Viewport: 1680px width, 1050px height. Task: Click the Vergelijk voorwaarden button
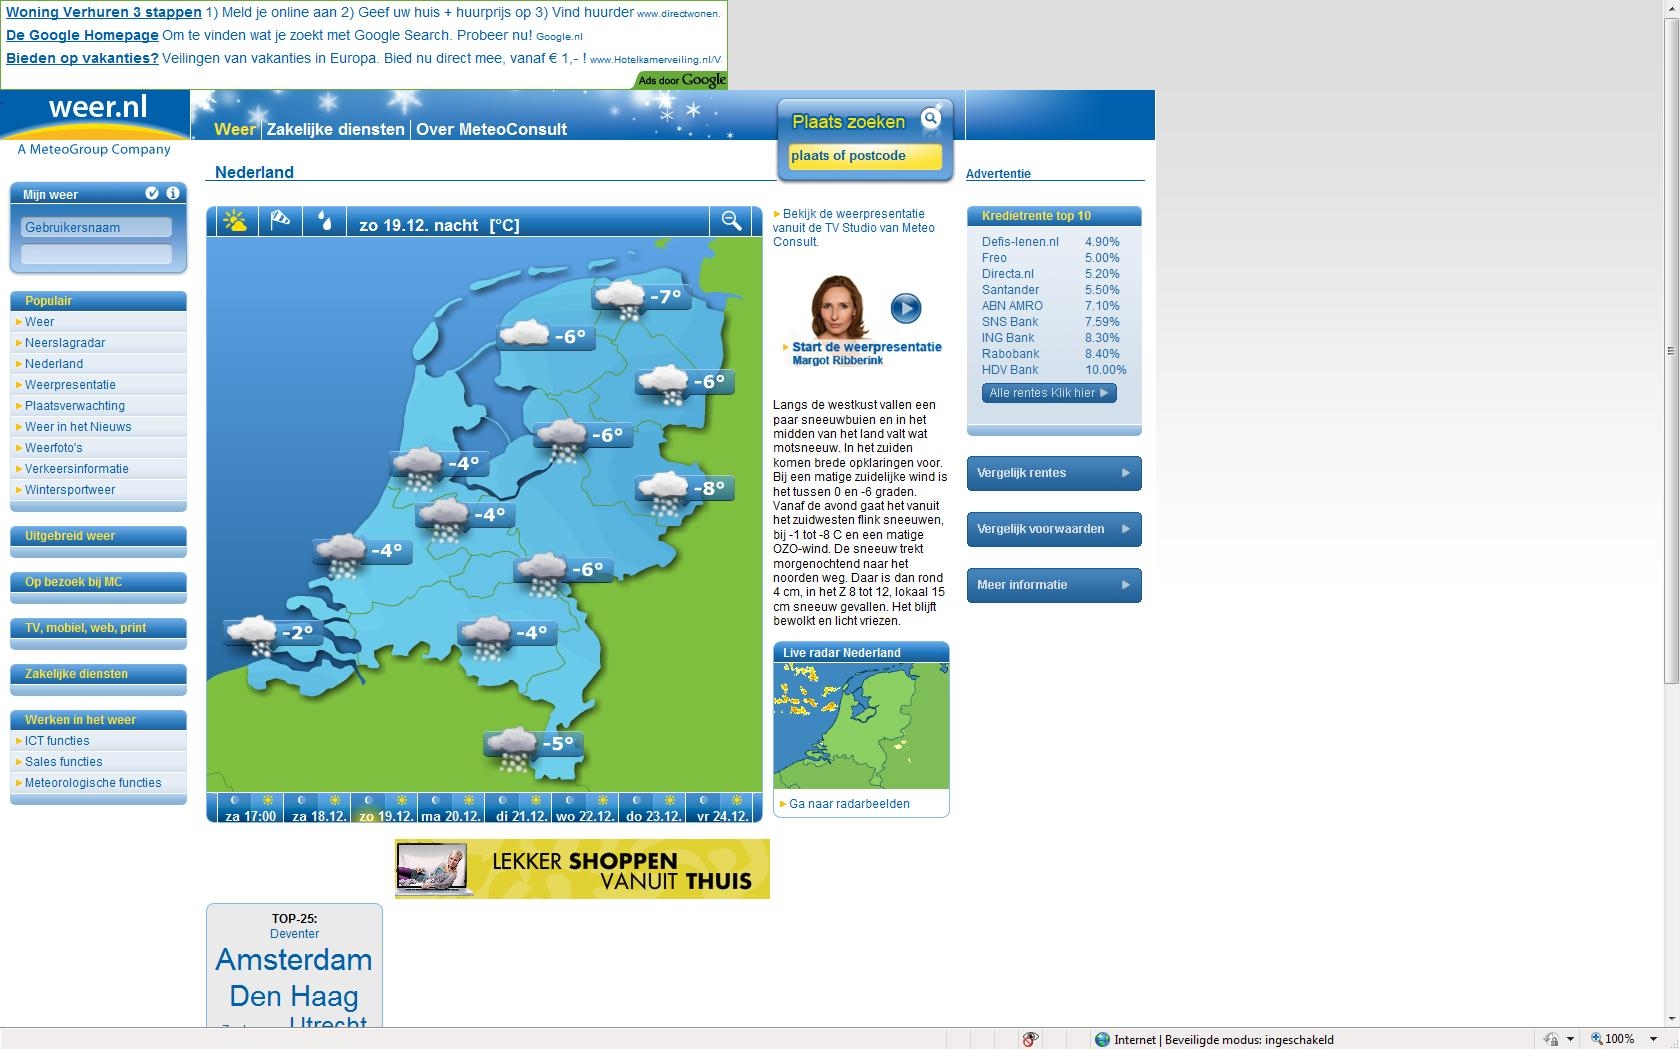[1054, 529]
